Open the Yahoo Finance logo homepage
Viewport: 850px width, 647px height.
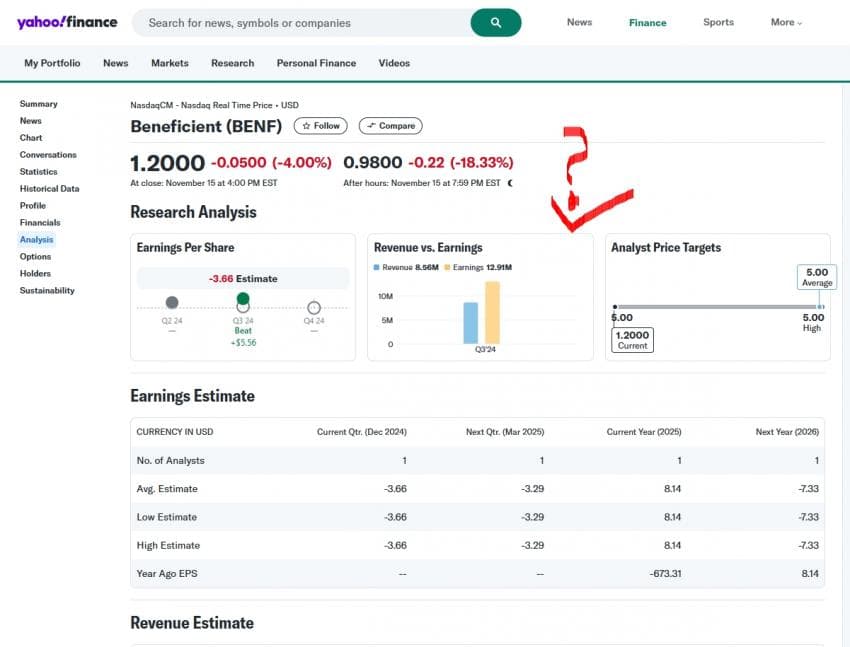(67, 22)
